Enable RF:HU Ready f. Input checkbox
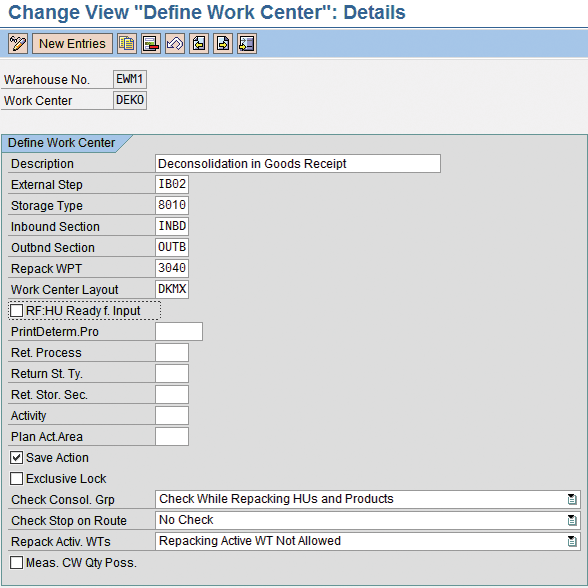 pos(16,310)
